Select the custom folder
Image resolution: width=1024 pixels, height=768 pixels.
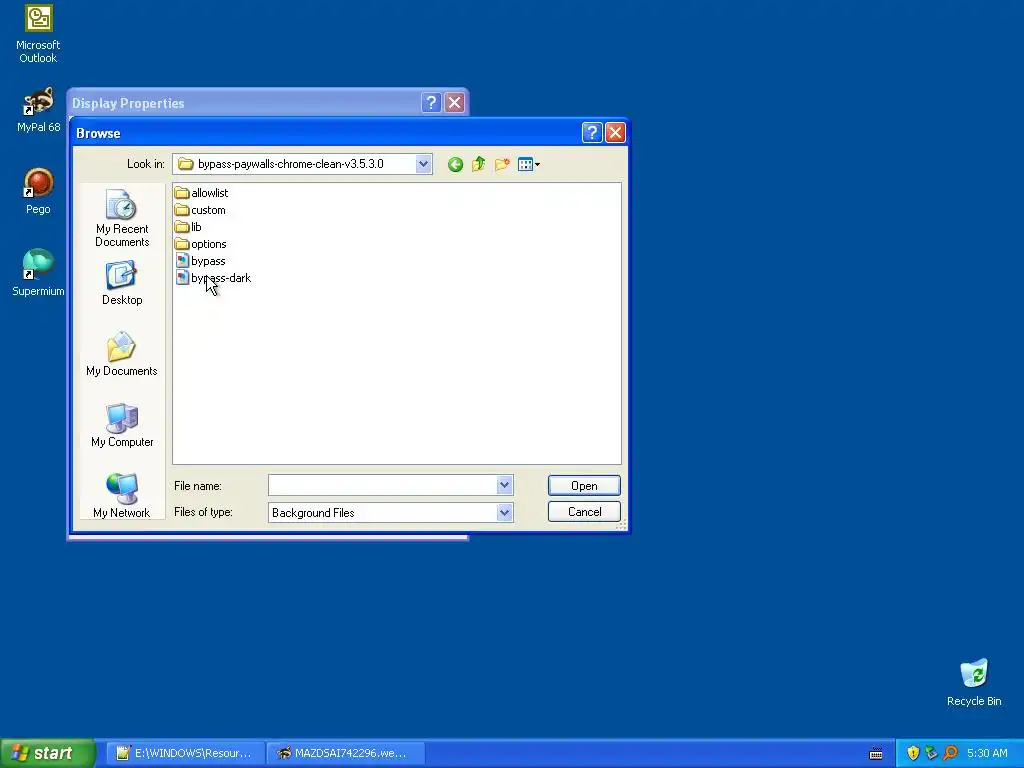tap(200, 210)
